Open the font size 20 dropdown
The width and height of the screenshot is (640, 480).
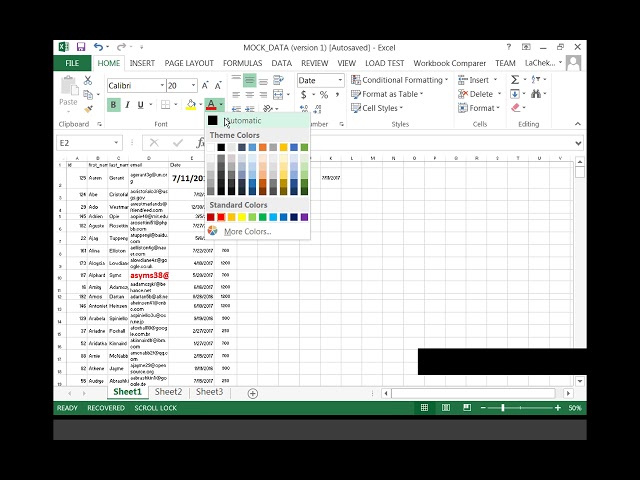(193, 85)
